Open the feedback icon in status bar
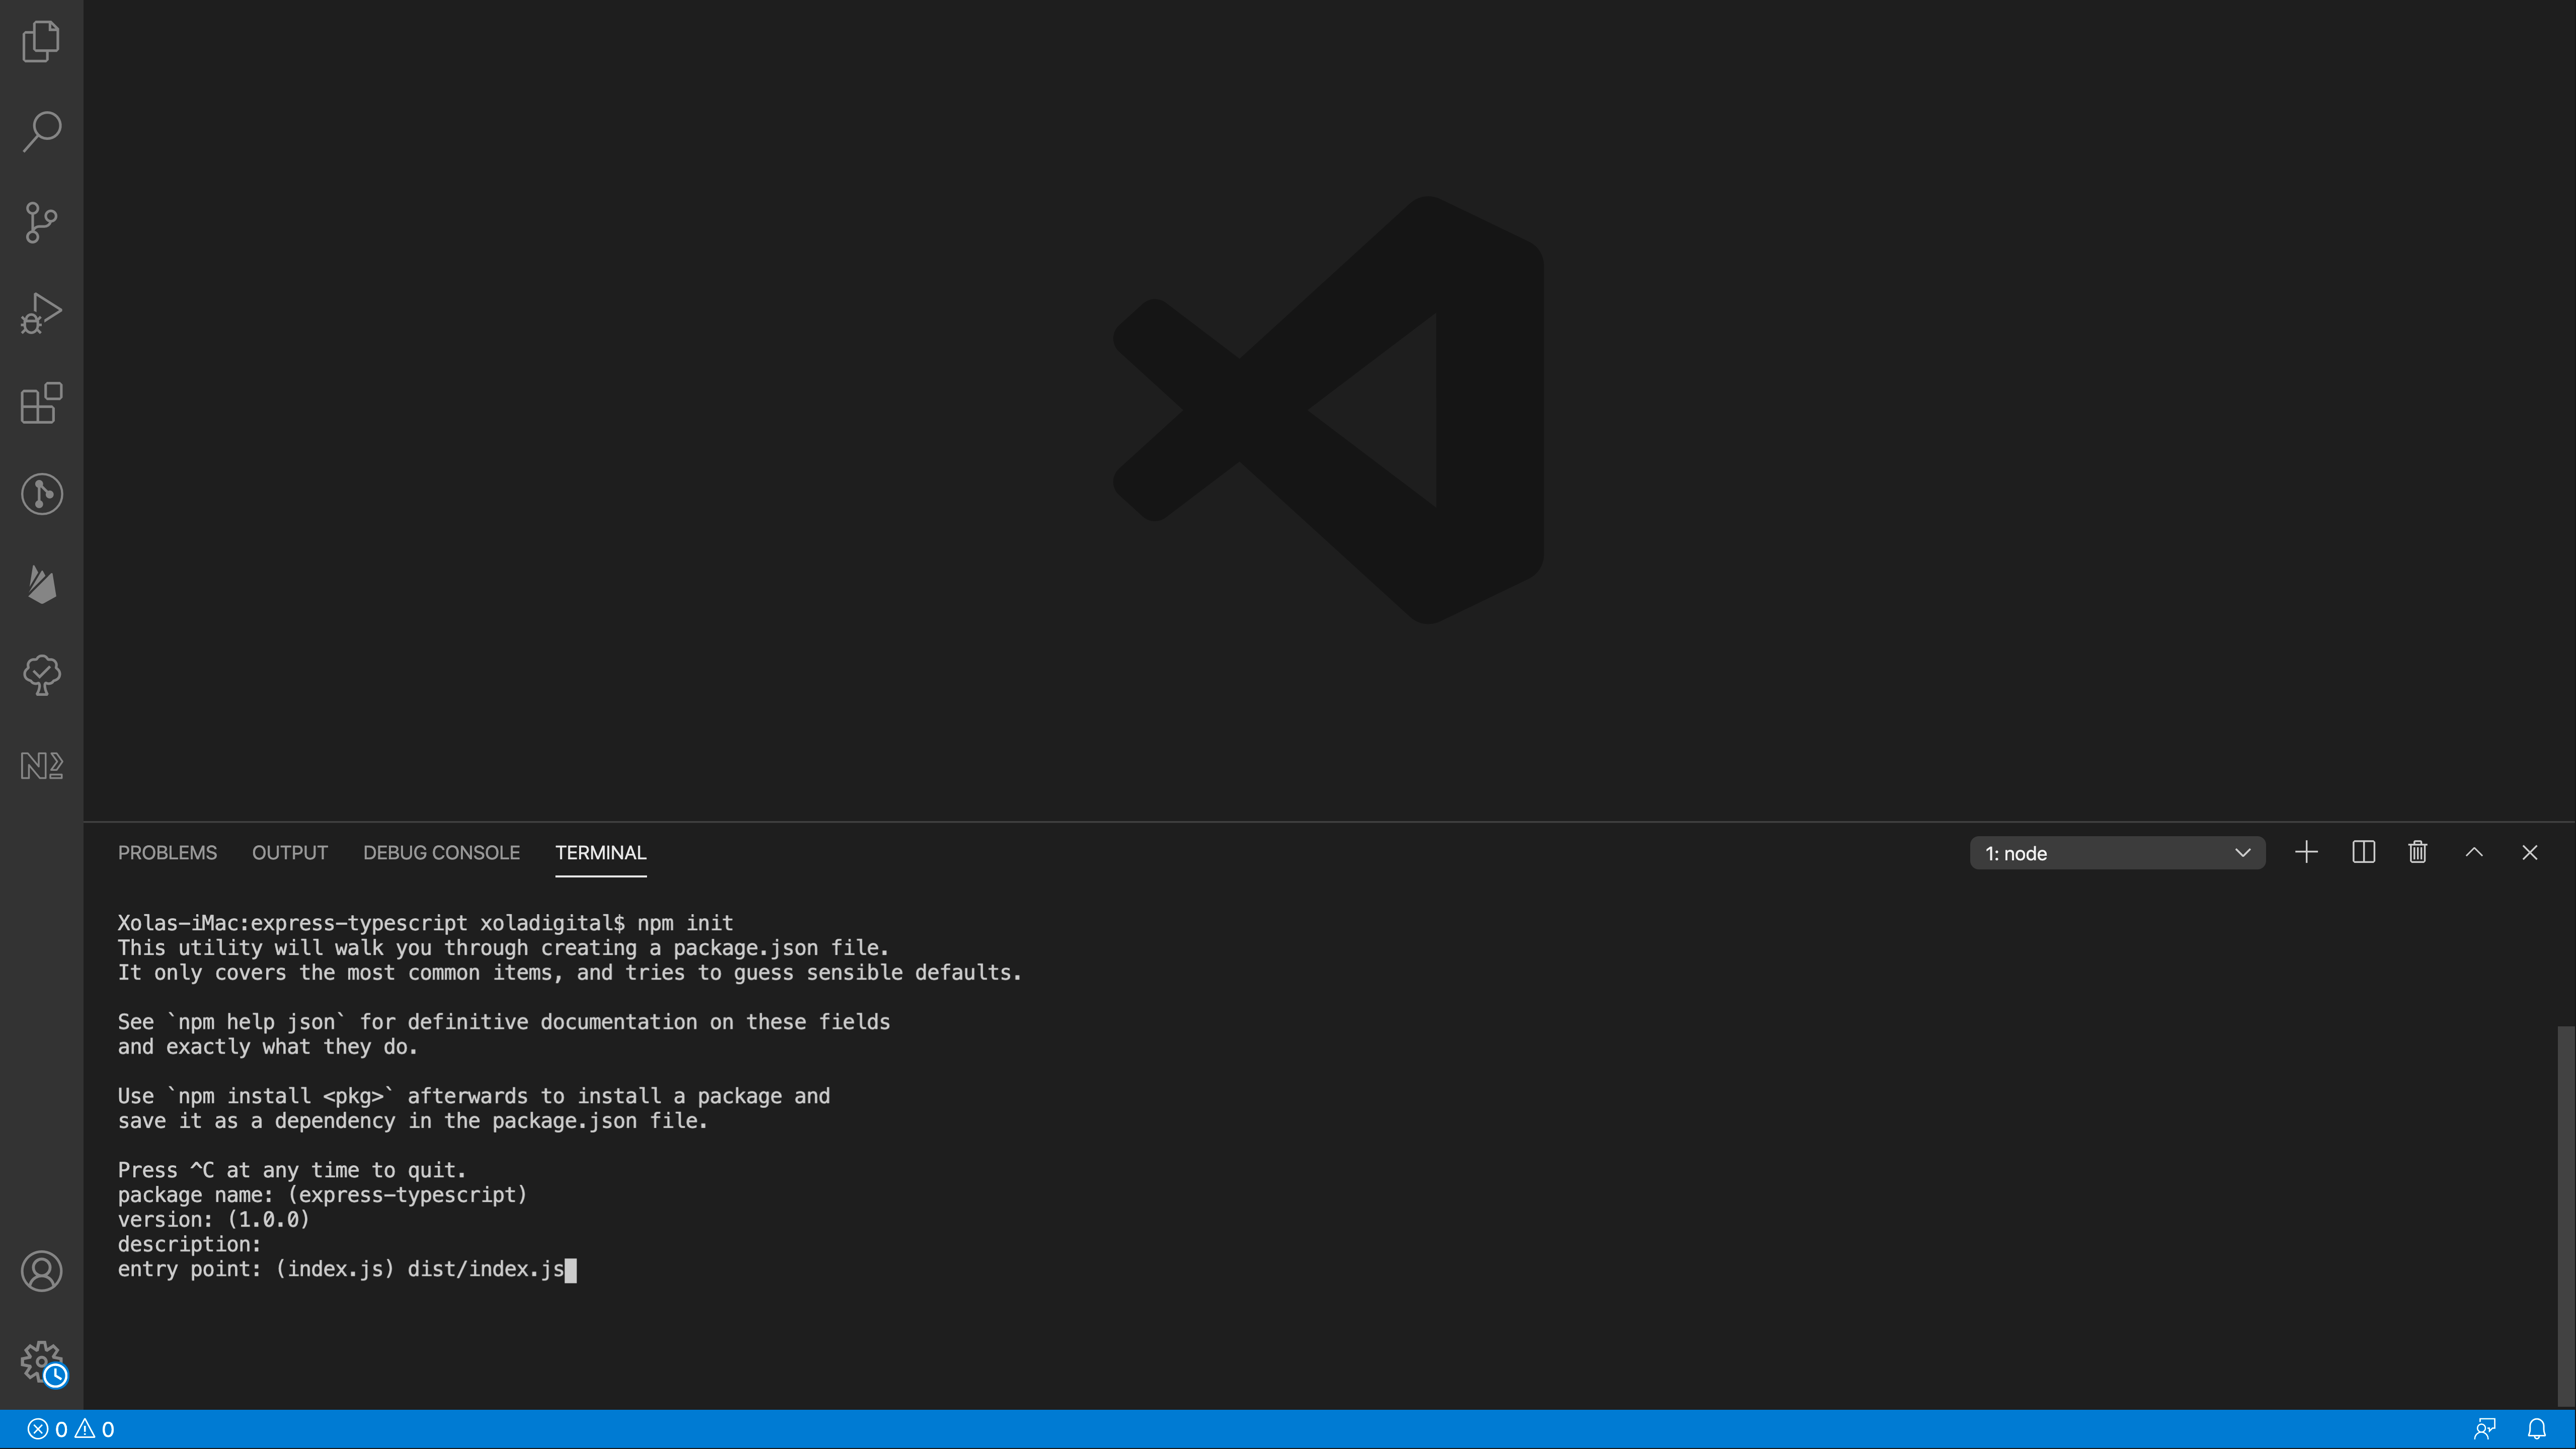 pos(2484,1429)
